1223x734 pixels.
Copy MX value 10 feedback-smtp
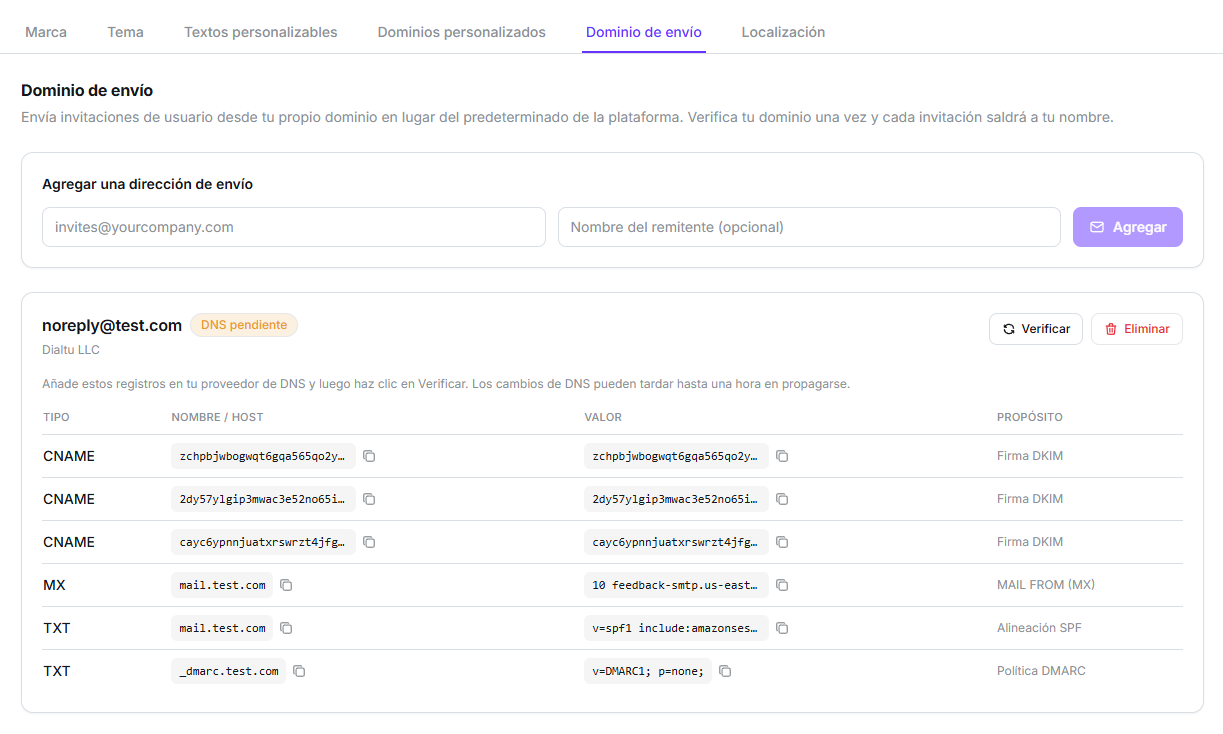pos(782,585)
